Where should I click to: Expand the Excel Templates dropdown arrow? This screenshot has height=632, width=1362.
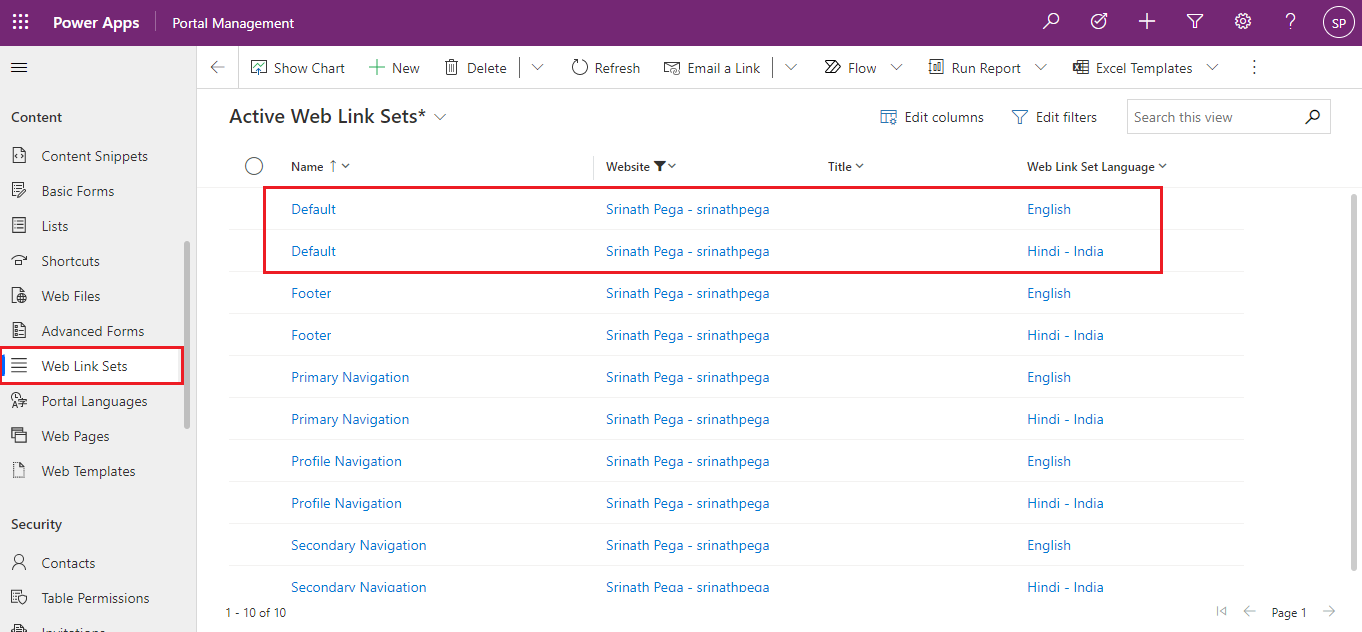click(x=1212, y=68)
